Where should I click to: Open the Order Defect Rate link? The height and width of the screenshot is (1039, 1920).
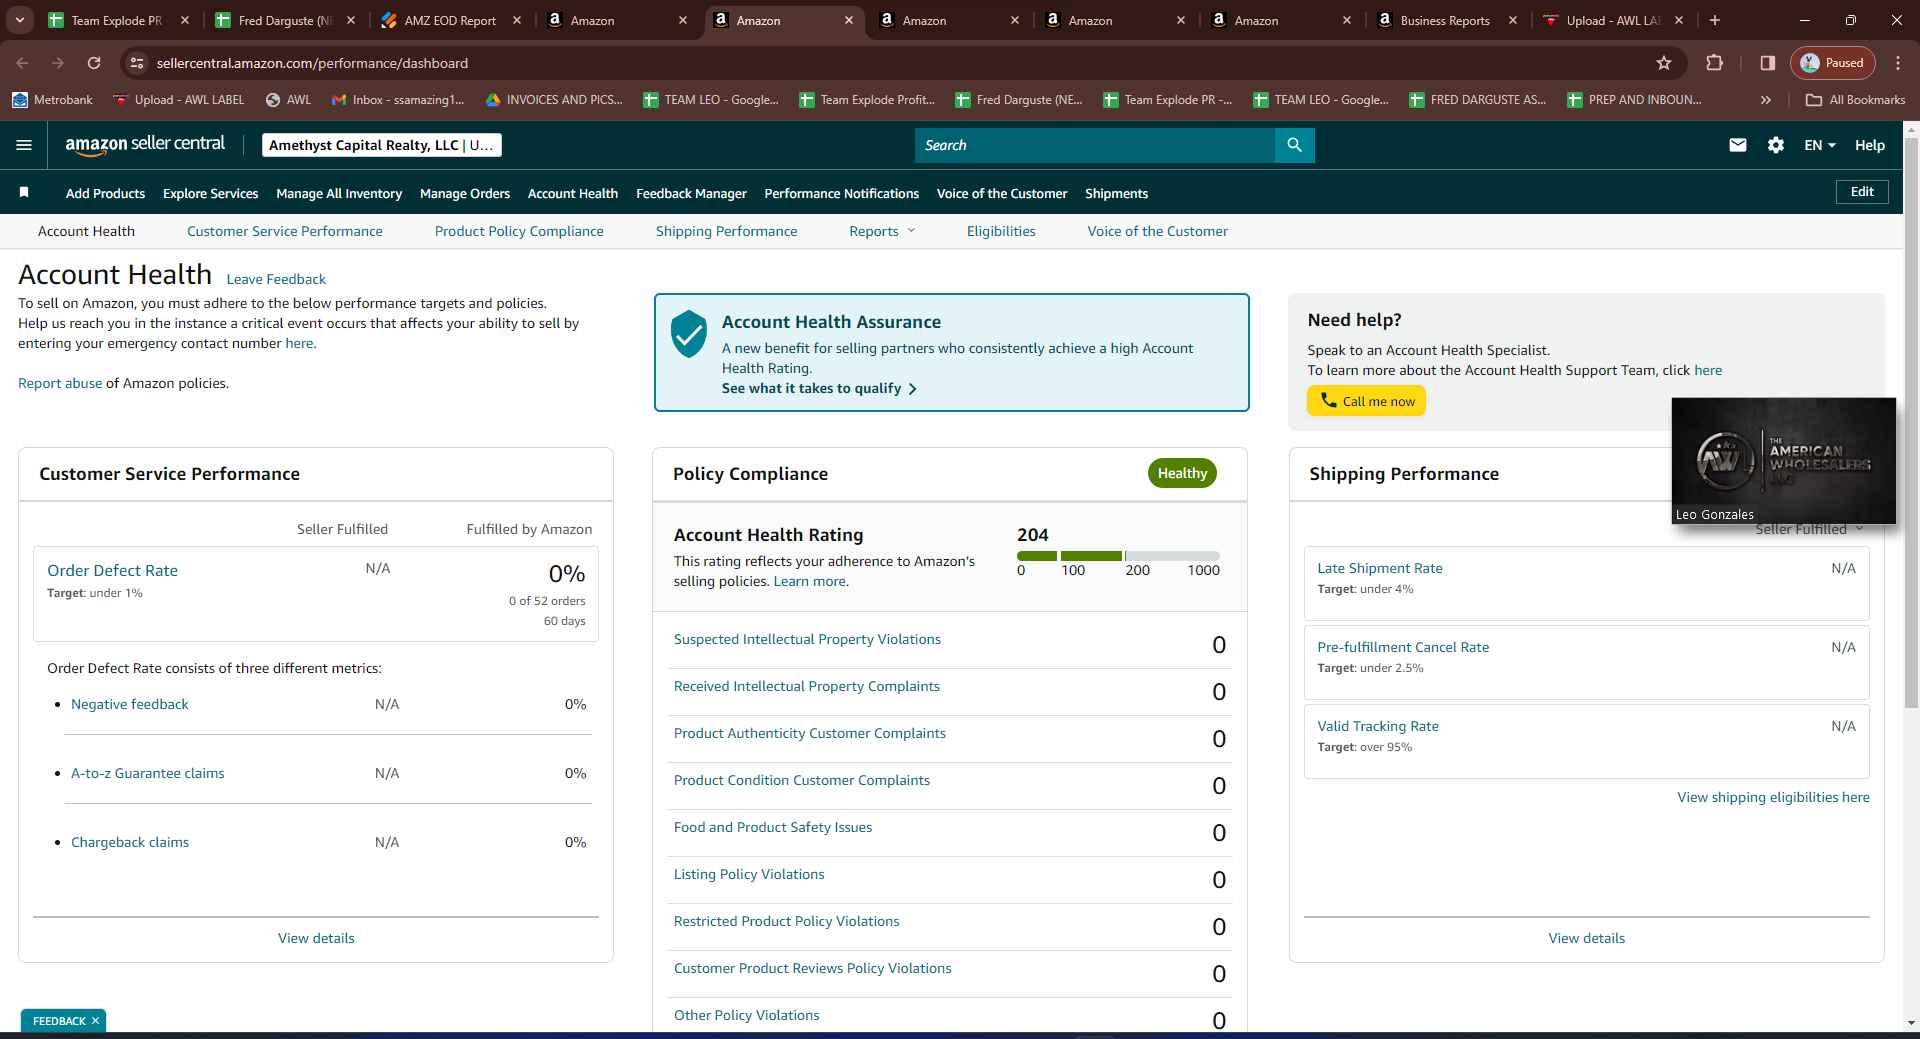[x=113, y=570]
